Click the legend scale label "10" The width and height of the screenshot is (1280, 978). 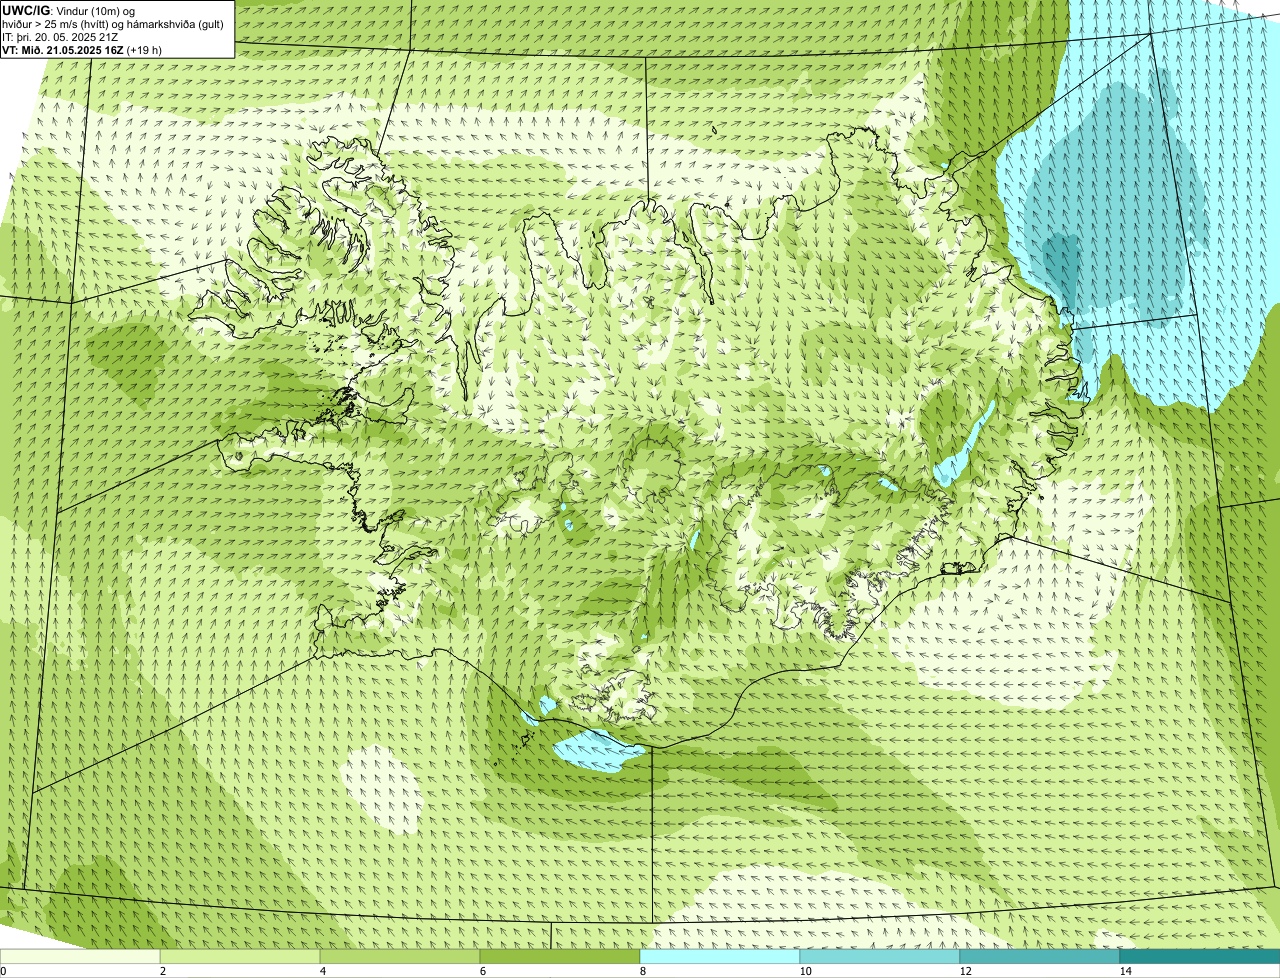[x=805, y=971]
